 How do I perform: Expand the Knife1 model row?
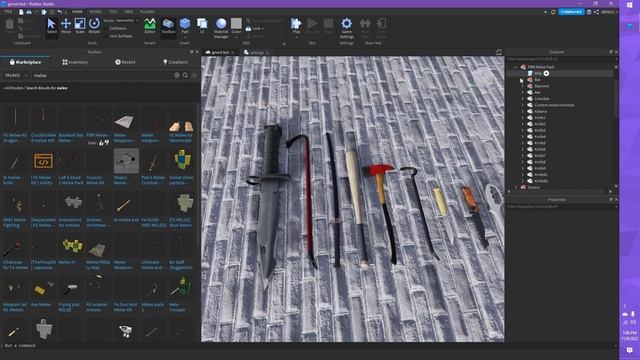point(522,118)
